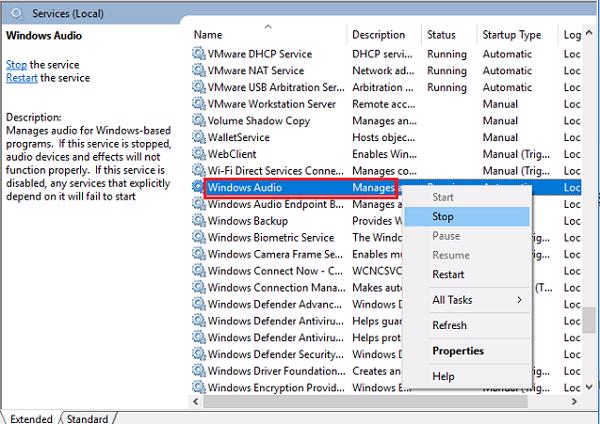Switch to the Standard tab
Screen dimensions: 600x424
[x=87, y=419]
